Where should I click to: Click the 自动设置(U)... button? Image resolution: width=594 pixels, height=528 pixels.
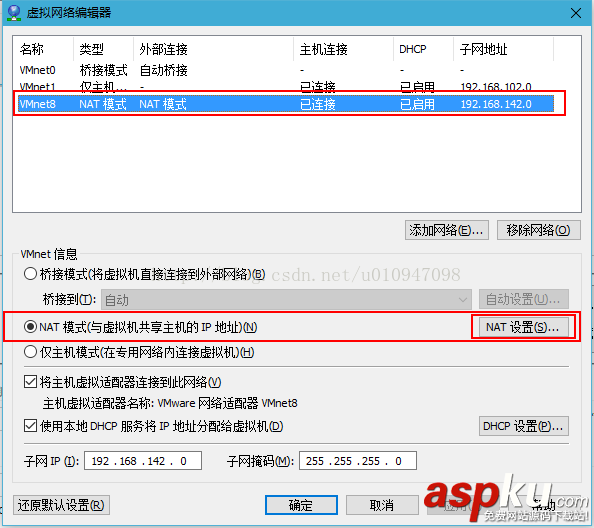point(524,300)
